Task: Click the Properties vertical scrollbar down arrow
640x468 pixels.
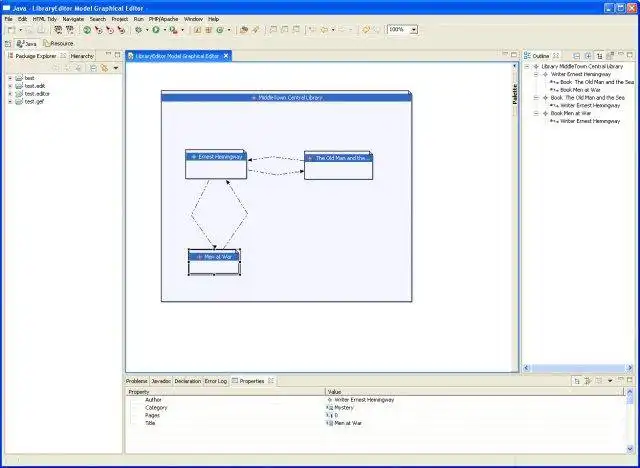Action: 629,449
